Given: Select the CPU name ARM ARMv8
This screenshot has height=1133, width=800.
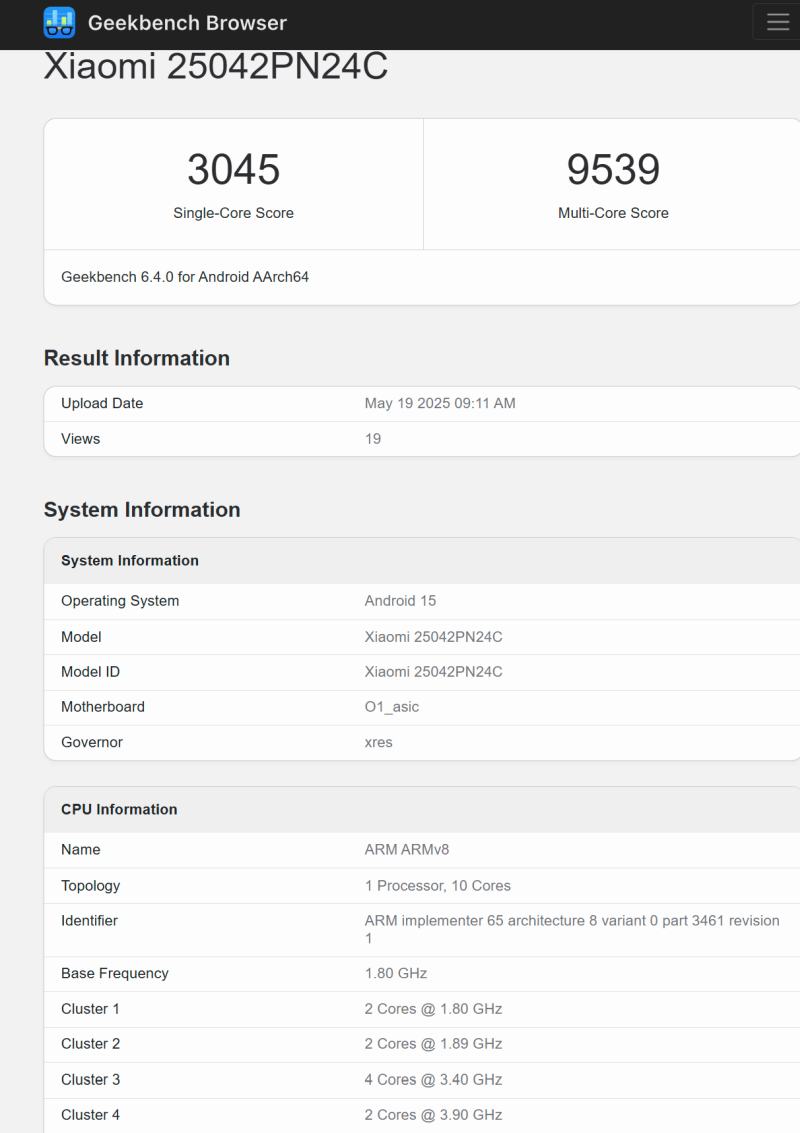Looking at the screenshot, I should click(407, 850).
